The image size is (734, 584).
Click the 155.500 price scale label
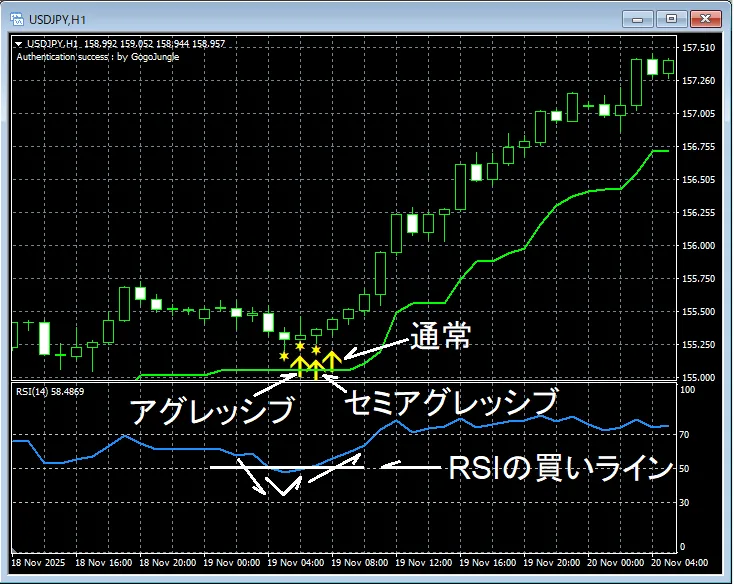[x=698, y=312]
